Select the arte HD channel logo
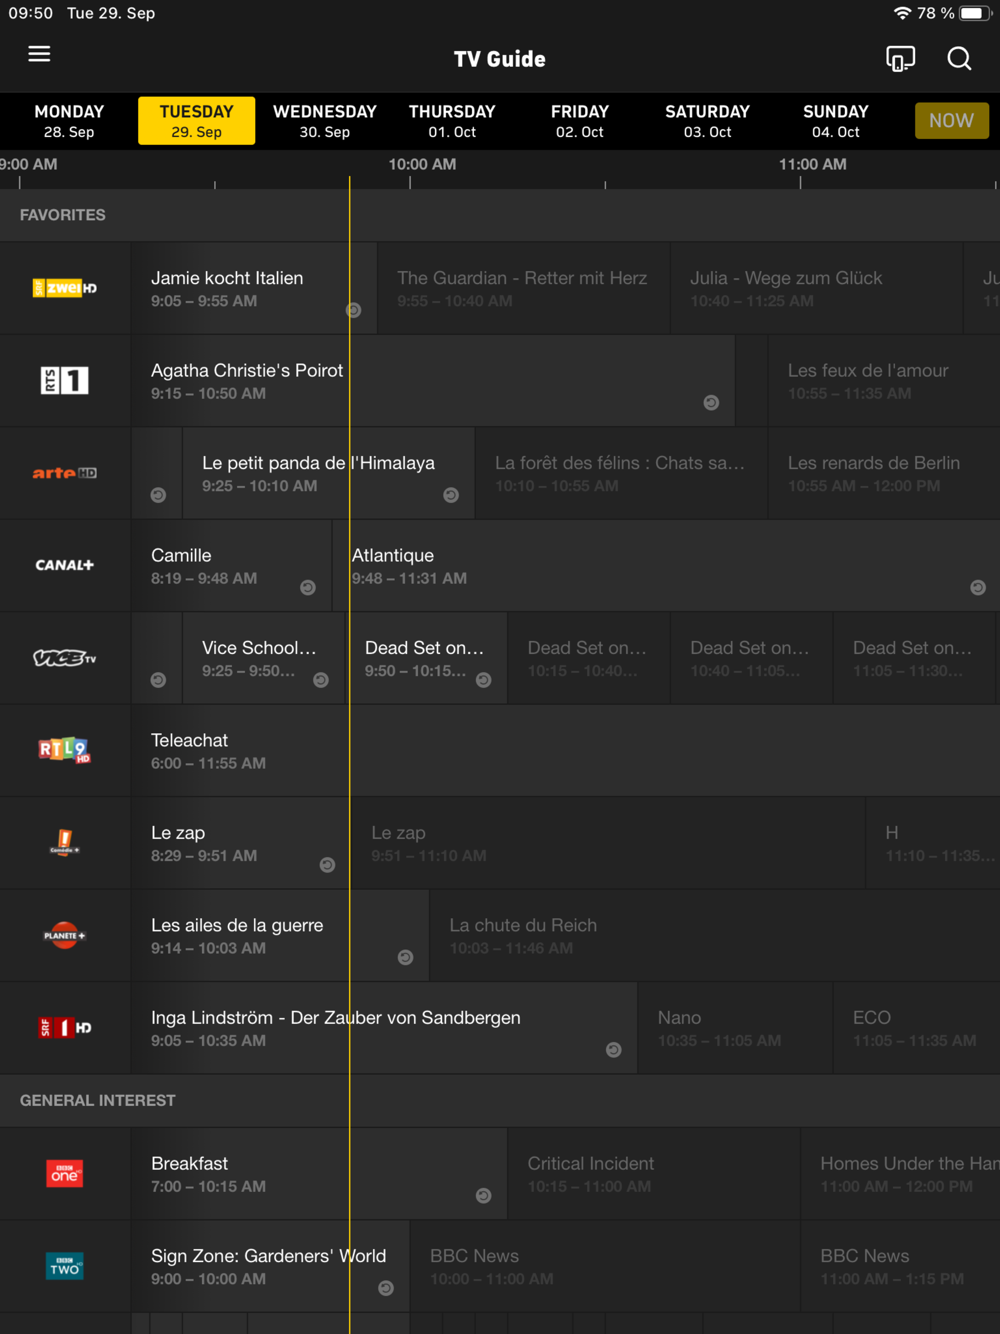 [x=65, y=473]
